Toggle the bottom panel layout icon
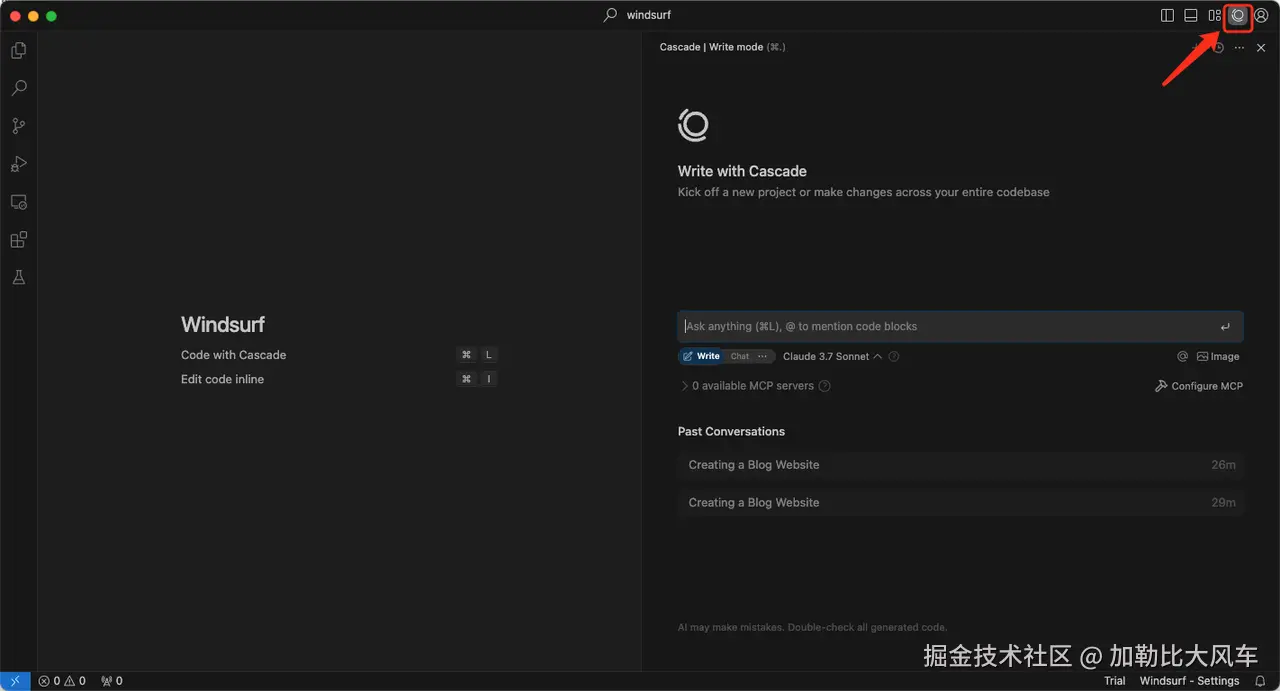 pos(1191,16)
